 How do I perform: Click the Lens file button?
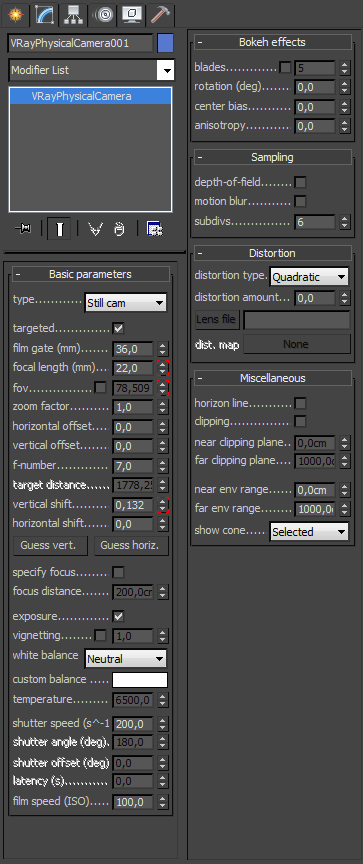pos(218,319)
